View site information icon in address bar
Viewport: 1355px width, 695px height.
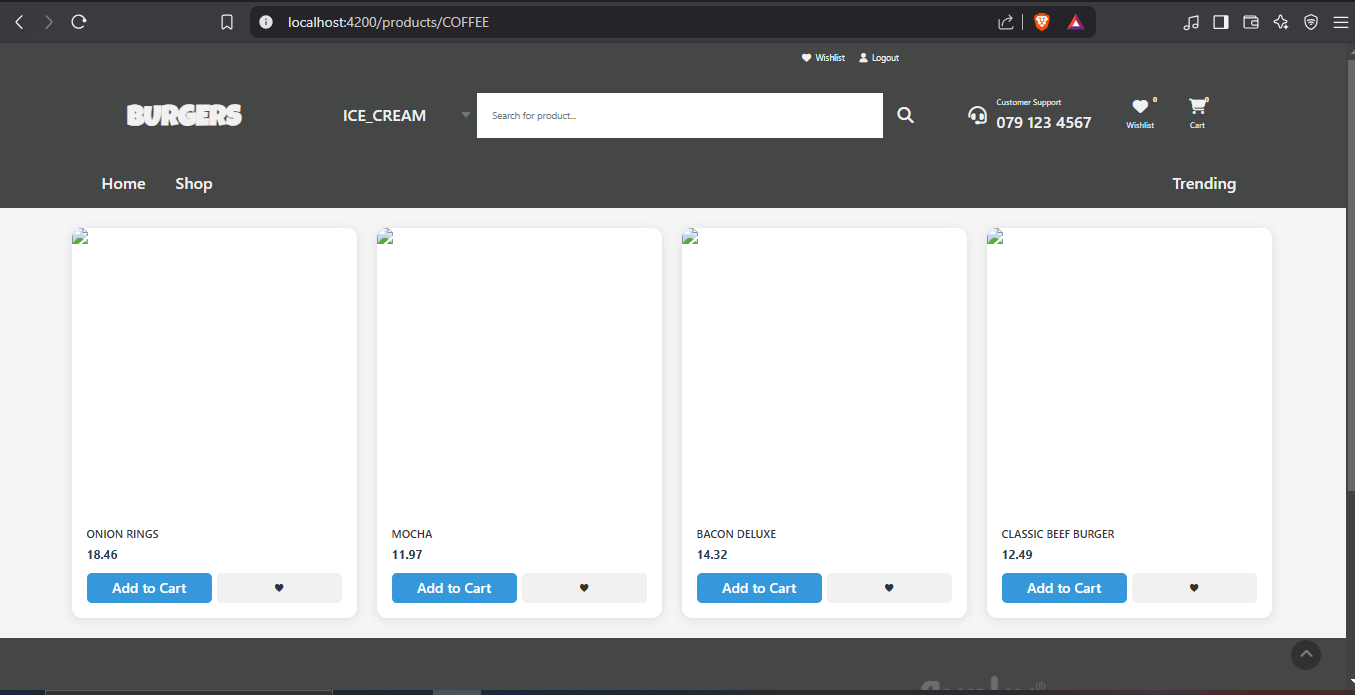pos(265,22)
